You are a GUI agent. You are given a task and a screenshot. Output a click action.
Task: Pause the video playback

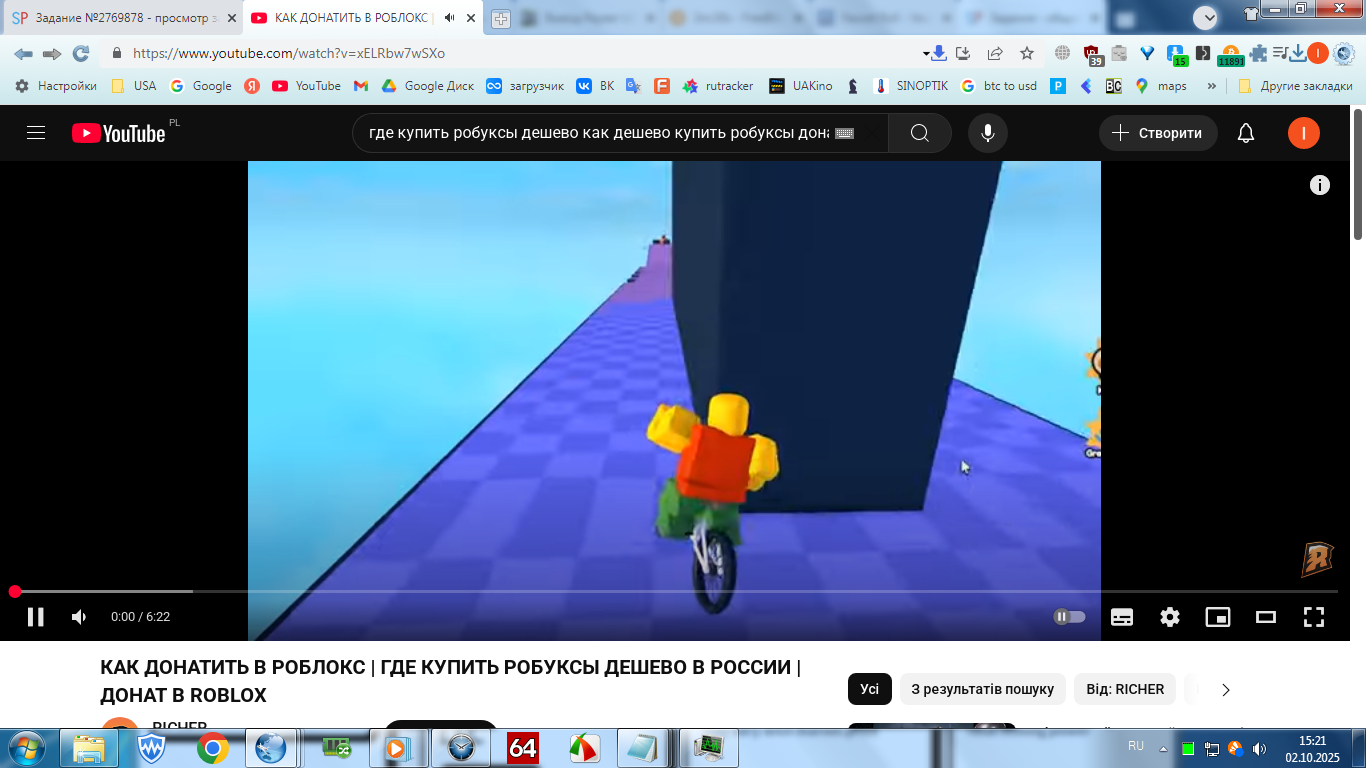click(35, 617)
